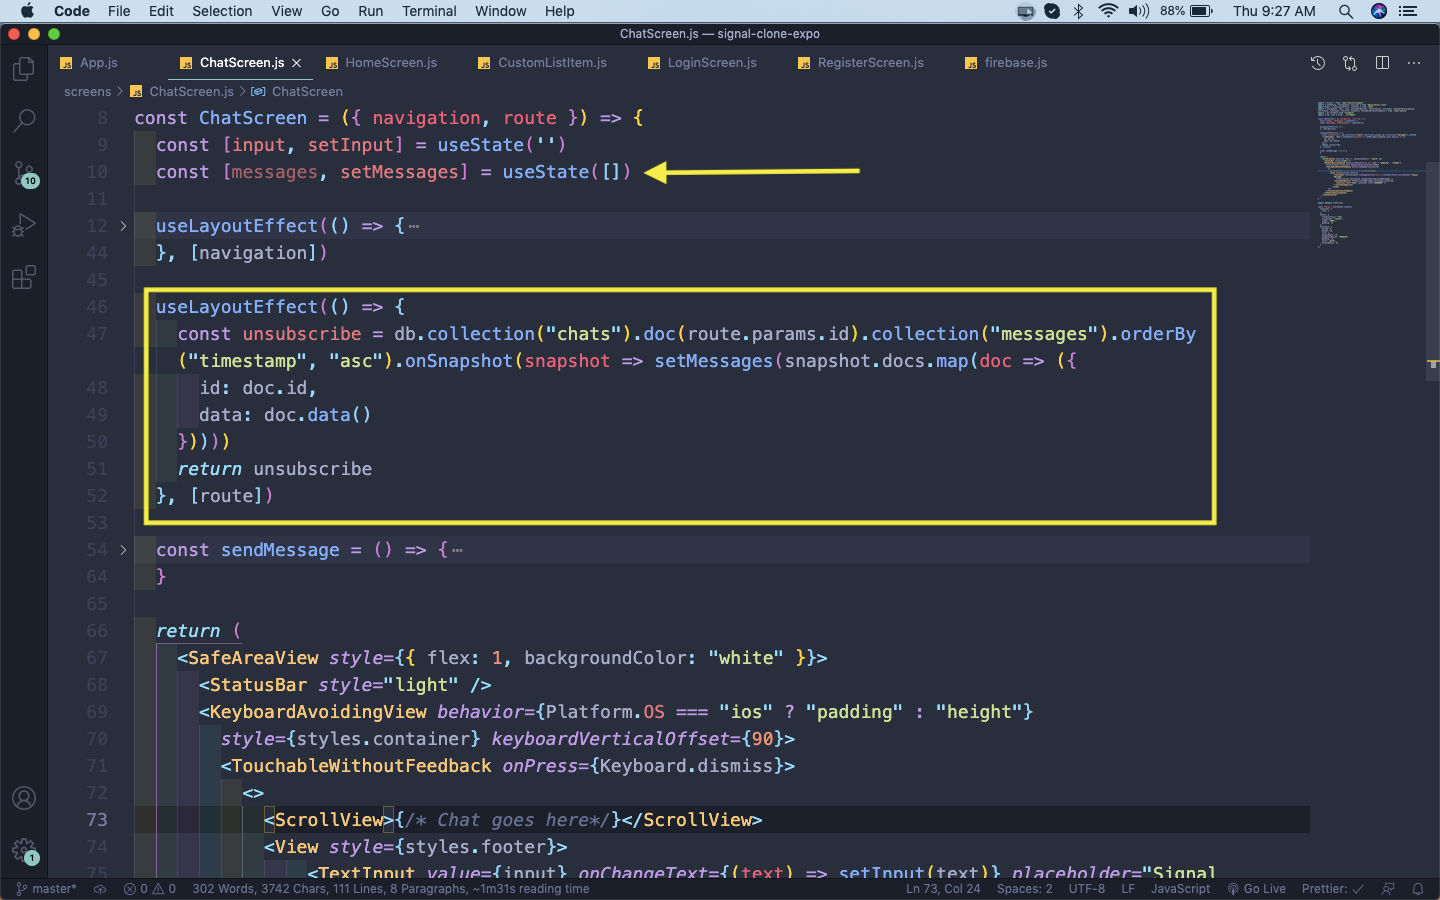Close the ChatScreen.js tab
This screenshot has height=900, width=1440.
[x=297, y=63]
